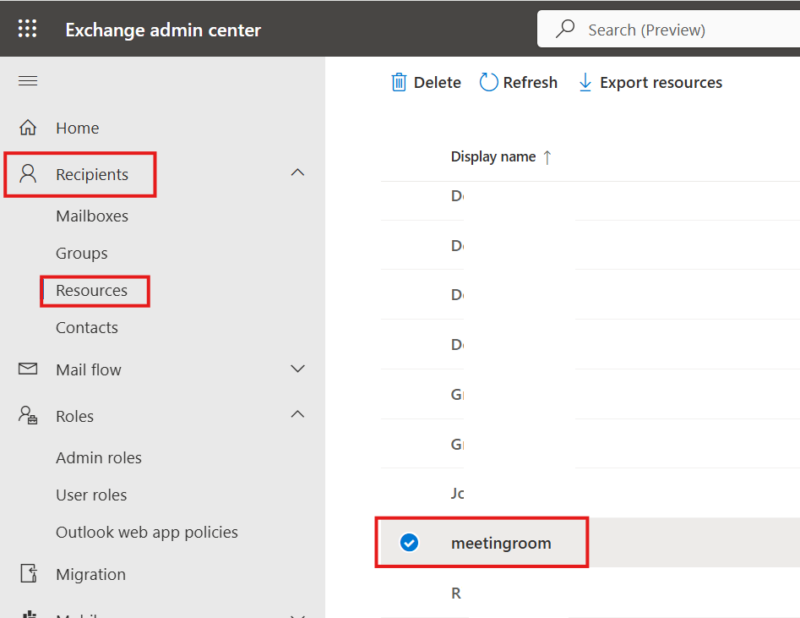The image size is (800, 618).
Task: Uncheck the meetingroom resource row
Action: click(x=410, y=542)
